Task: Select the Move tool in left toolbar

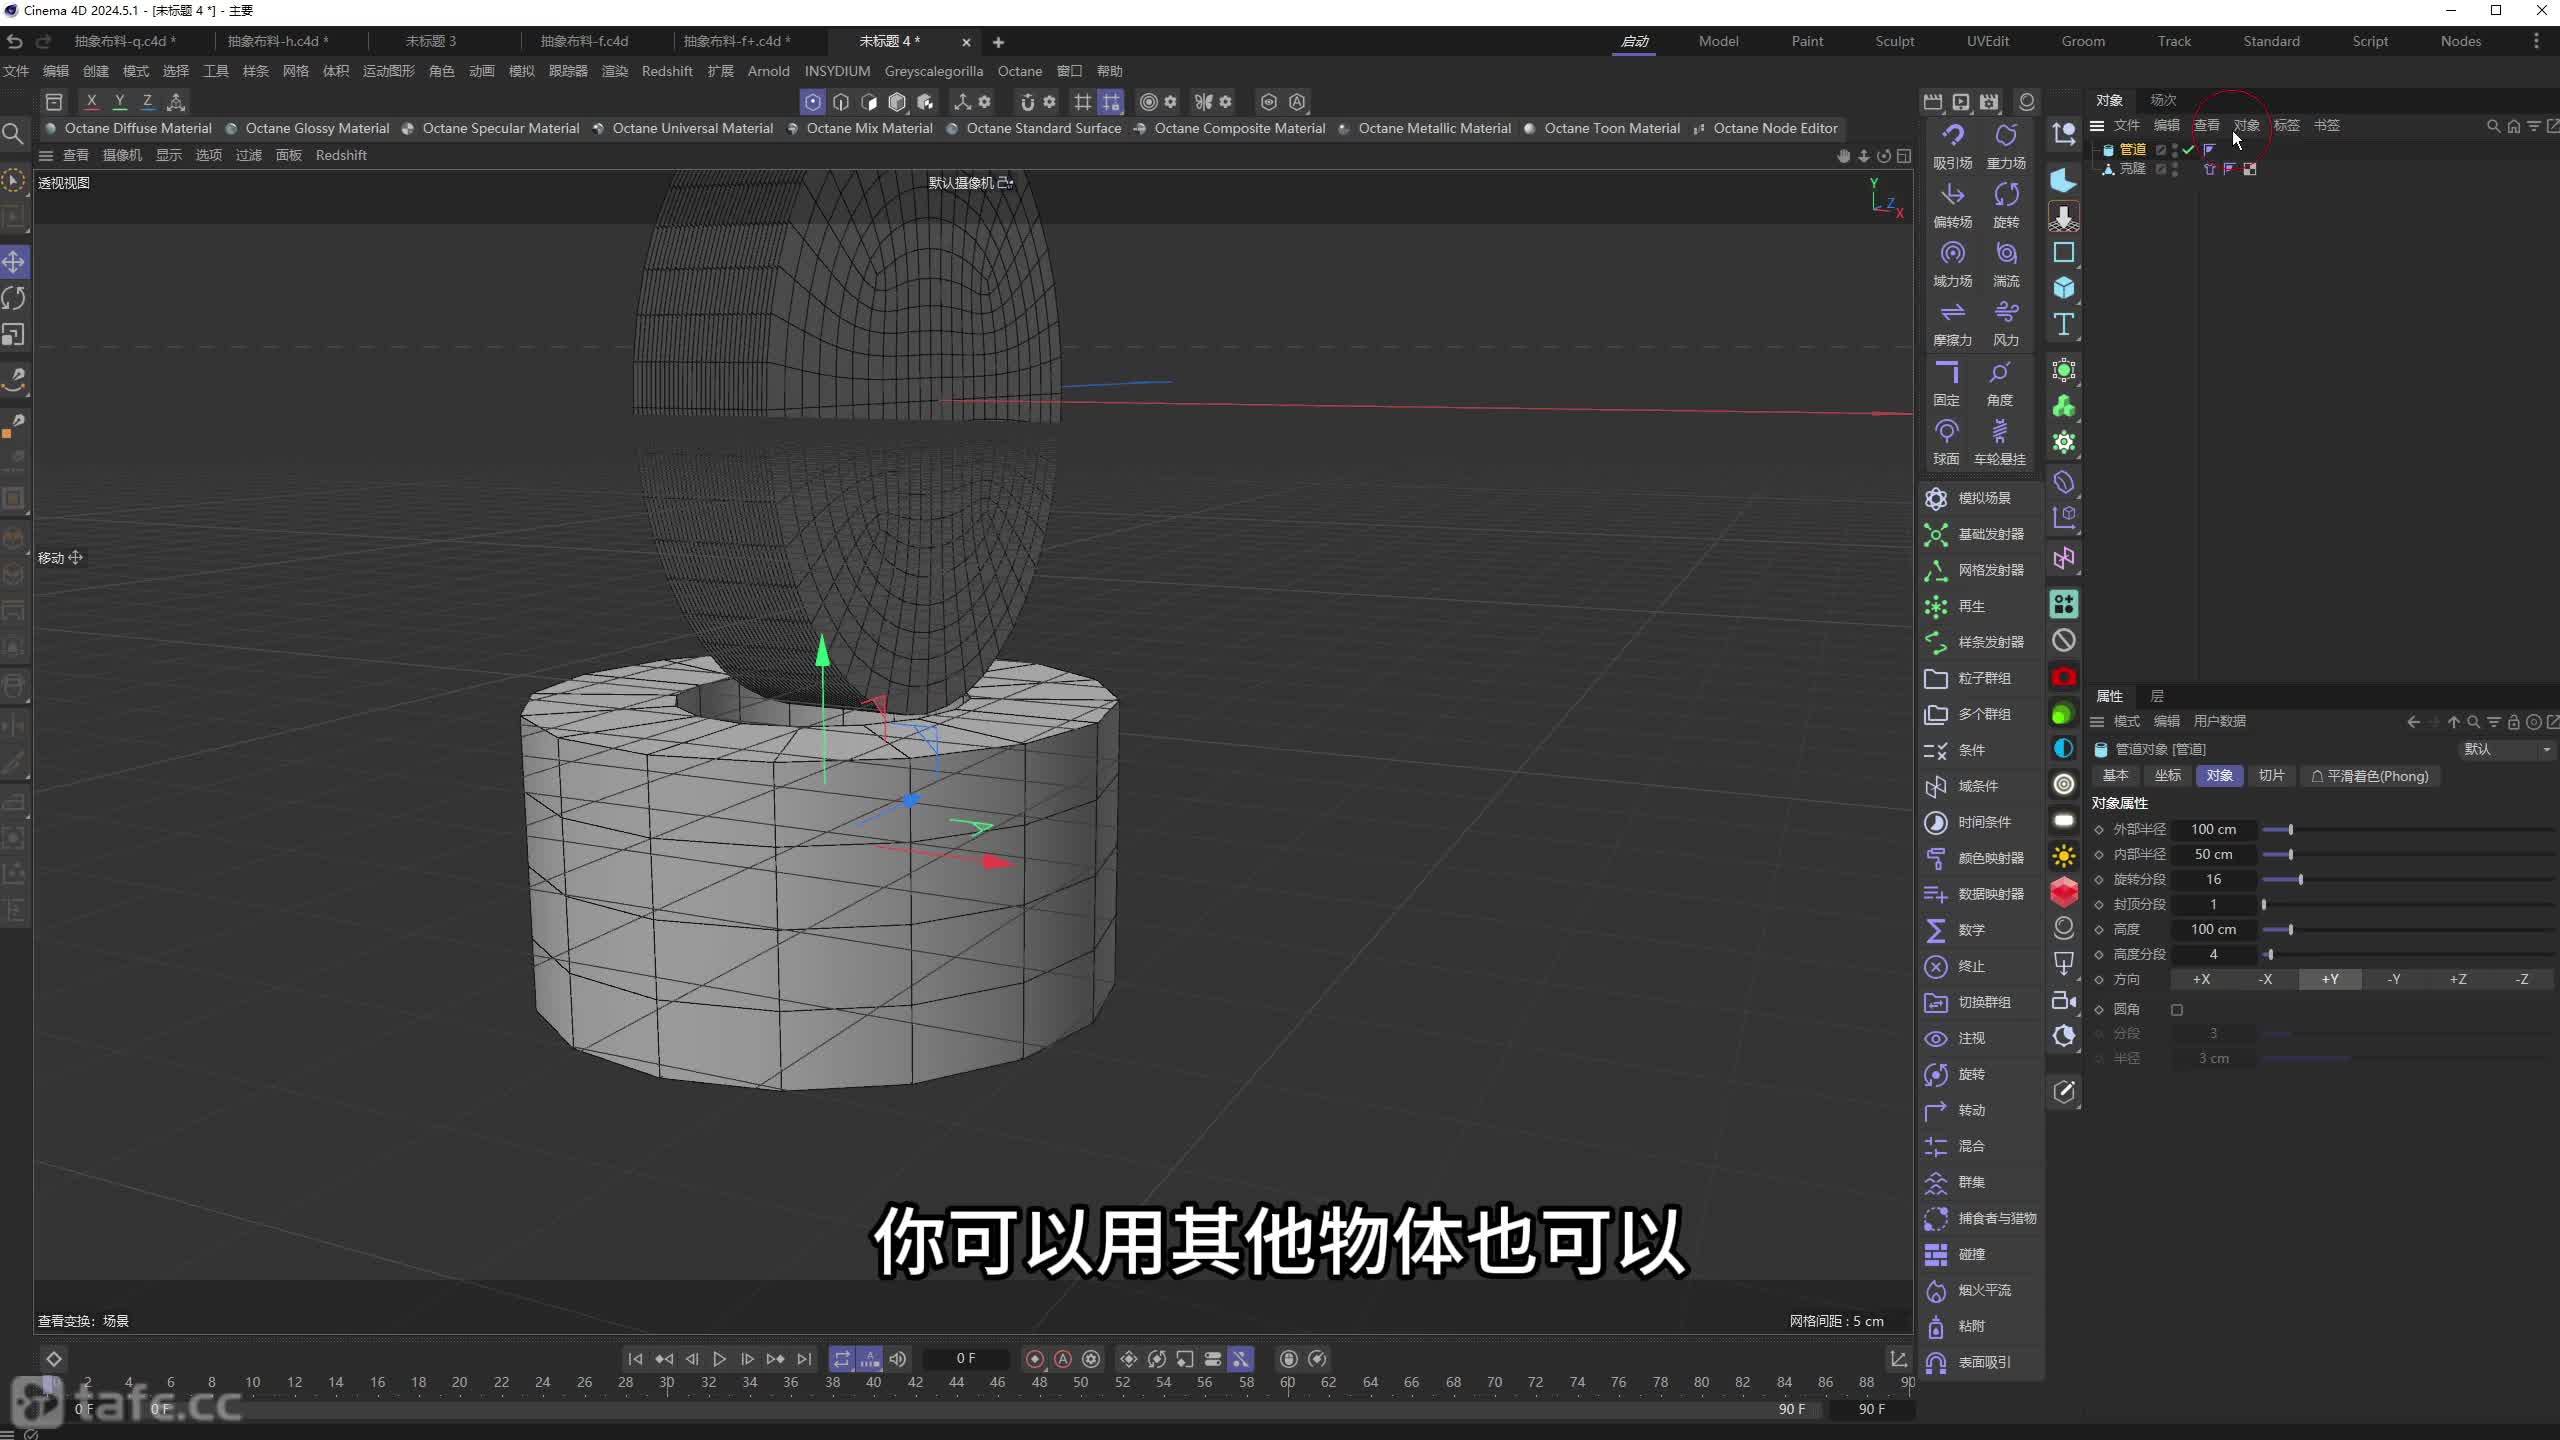Action: (x=14, y=262)
